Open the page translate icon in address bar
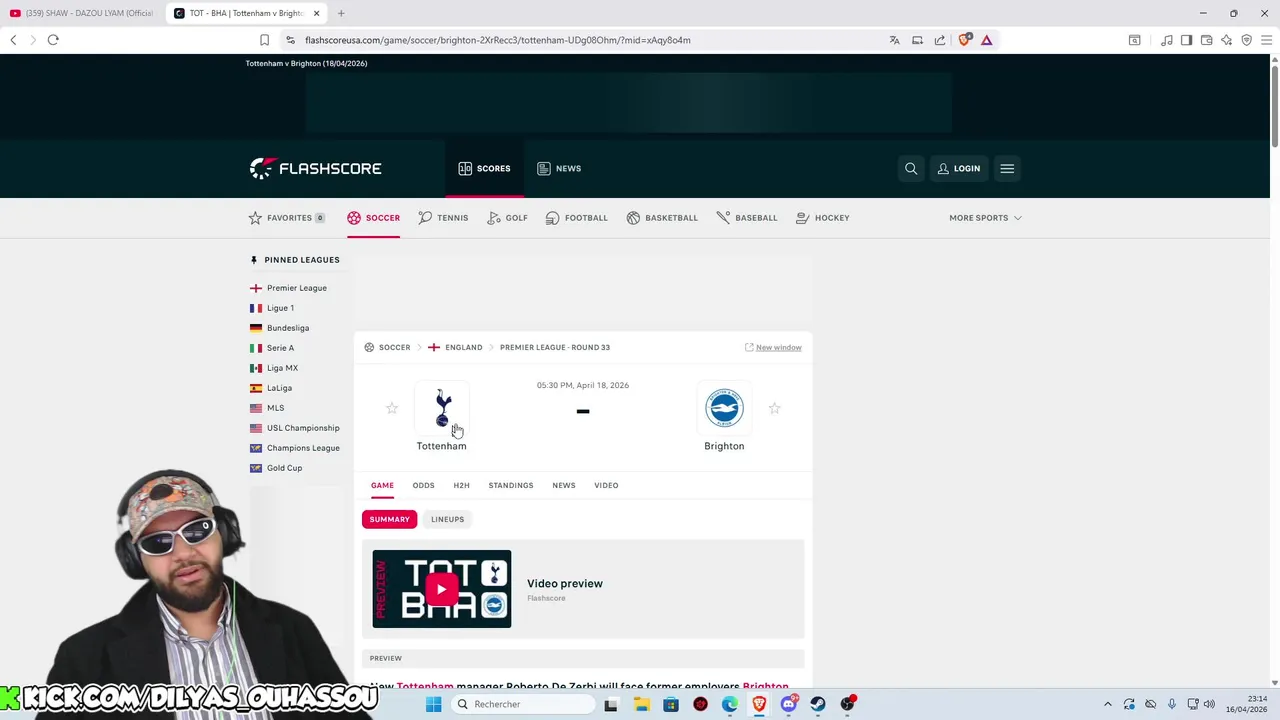Viewport: 1280px width, 720px height. pos(894,40)
